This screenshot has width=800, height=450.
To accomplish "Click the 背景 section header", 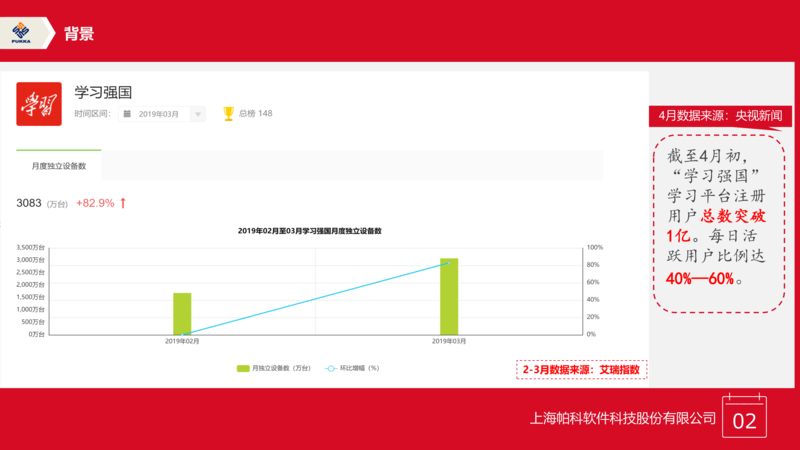I will tap(79, 34).
